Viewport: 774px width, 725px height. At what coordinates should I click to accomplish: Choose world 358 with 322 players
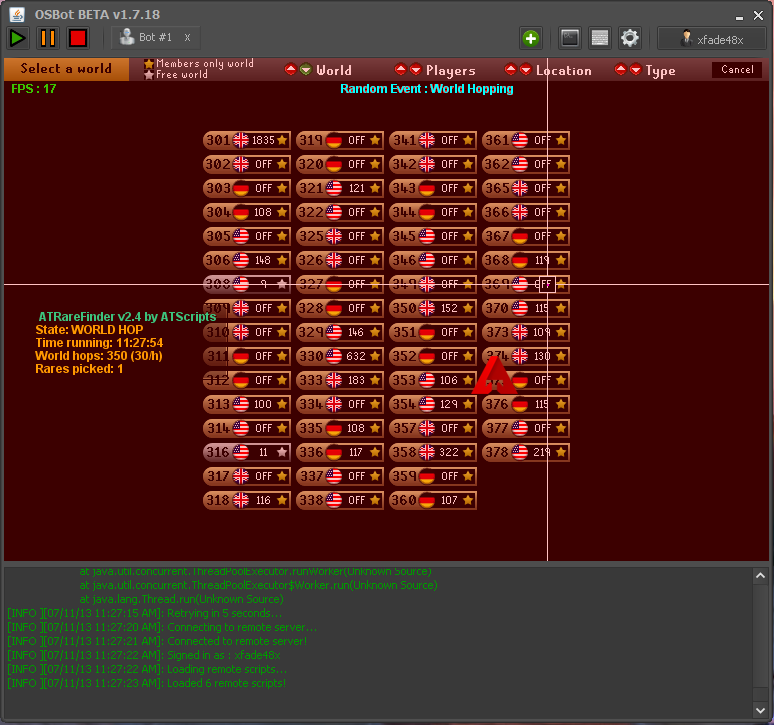[433, 452]
